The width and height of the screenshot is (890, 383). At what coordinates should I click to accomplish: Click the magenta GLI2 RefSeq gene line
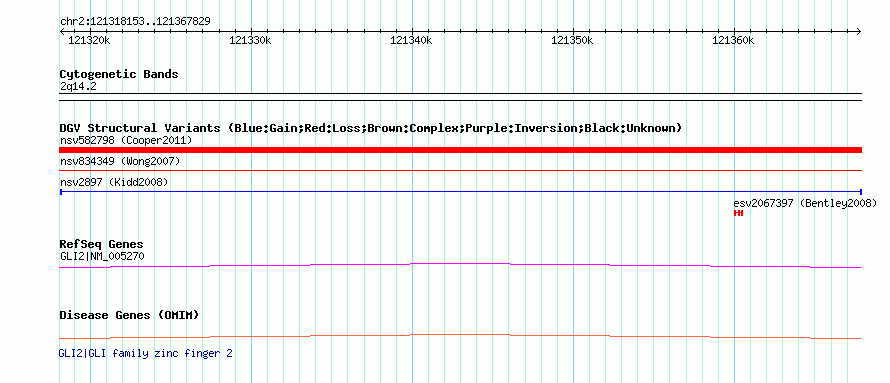tap(460, 265)
